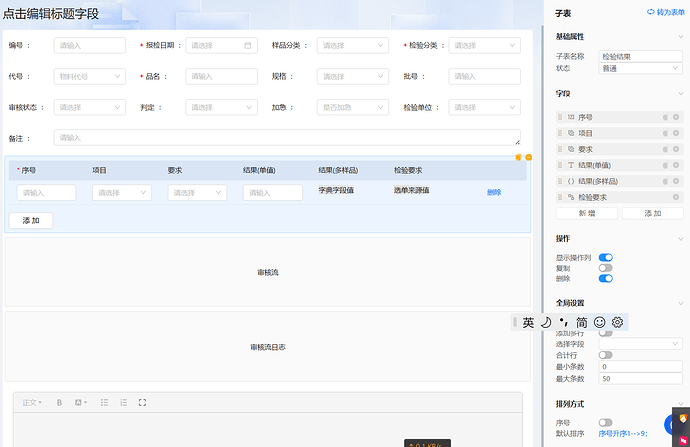Open the 样品分类 dropdown
690x447 pixels.
pos(352,45)
